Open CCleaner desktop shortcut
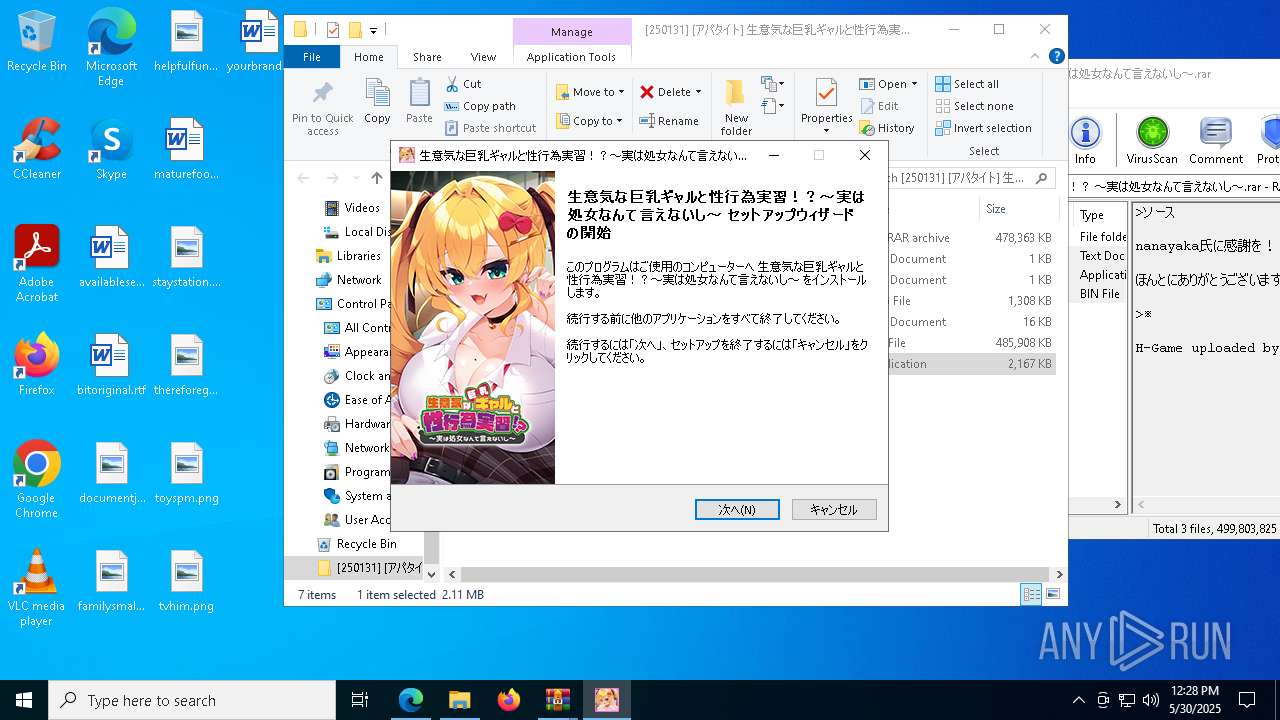 pyautogui.click(x=37, y=149)
